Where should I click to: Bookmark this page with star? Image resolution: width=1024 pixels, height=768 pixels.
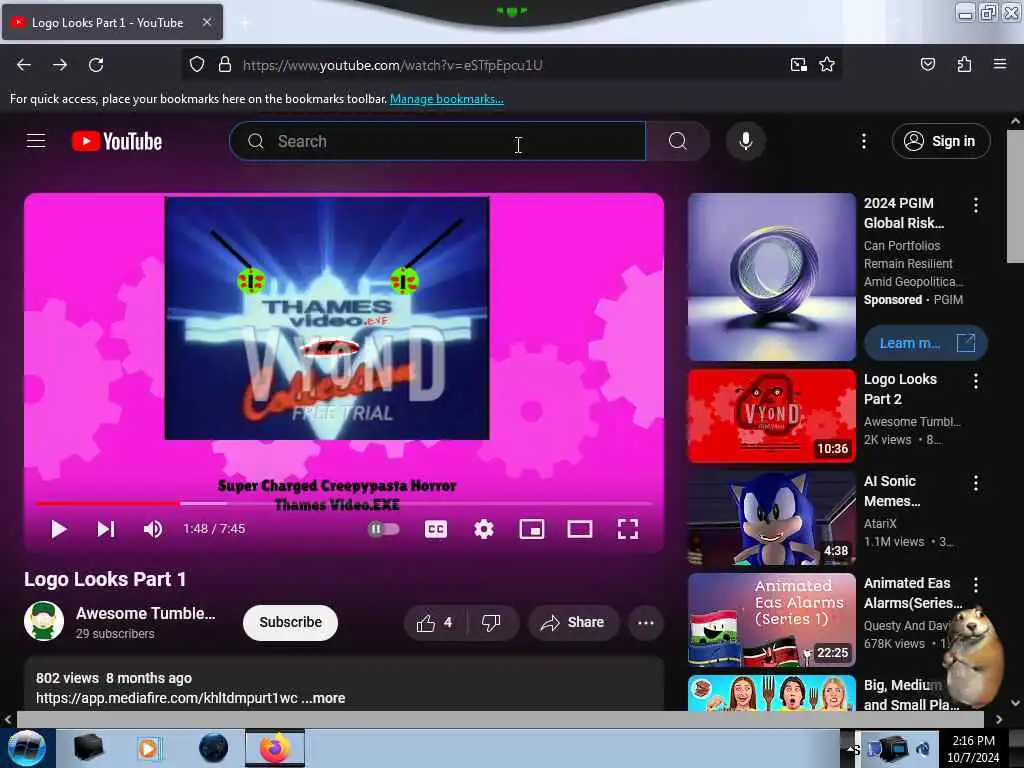pyautogui.click(x=827, y=65)
